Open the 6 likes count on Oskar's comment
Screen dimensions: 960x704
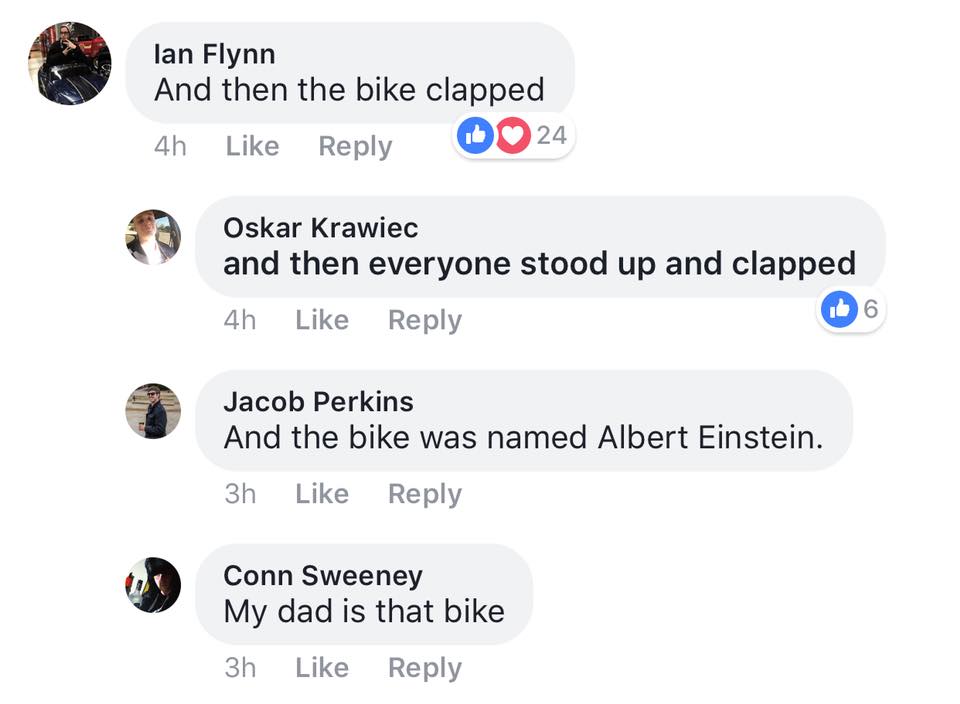[x=871, y=309]
